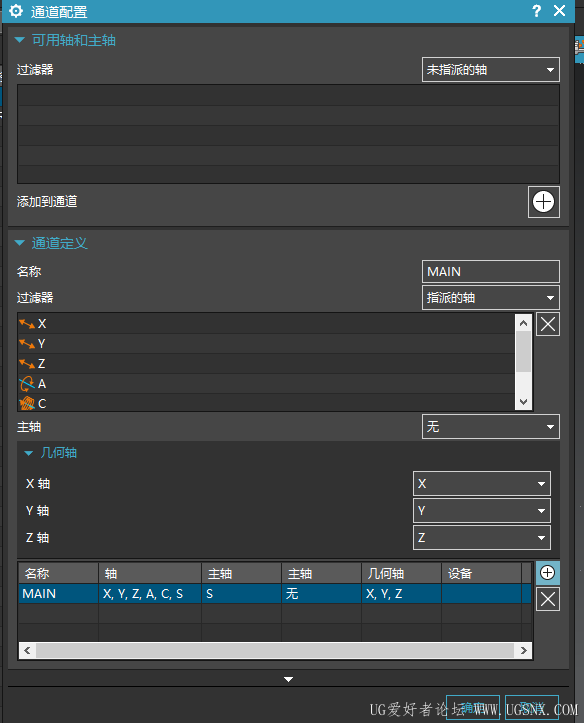Click the 'X, Y, Z' 几何轴 cell

pyautogui.click(x=401, y=594)
